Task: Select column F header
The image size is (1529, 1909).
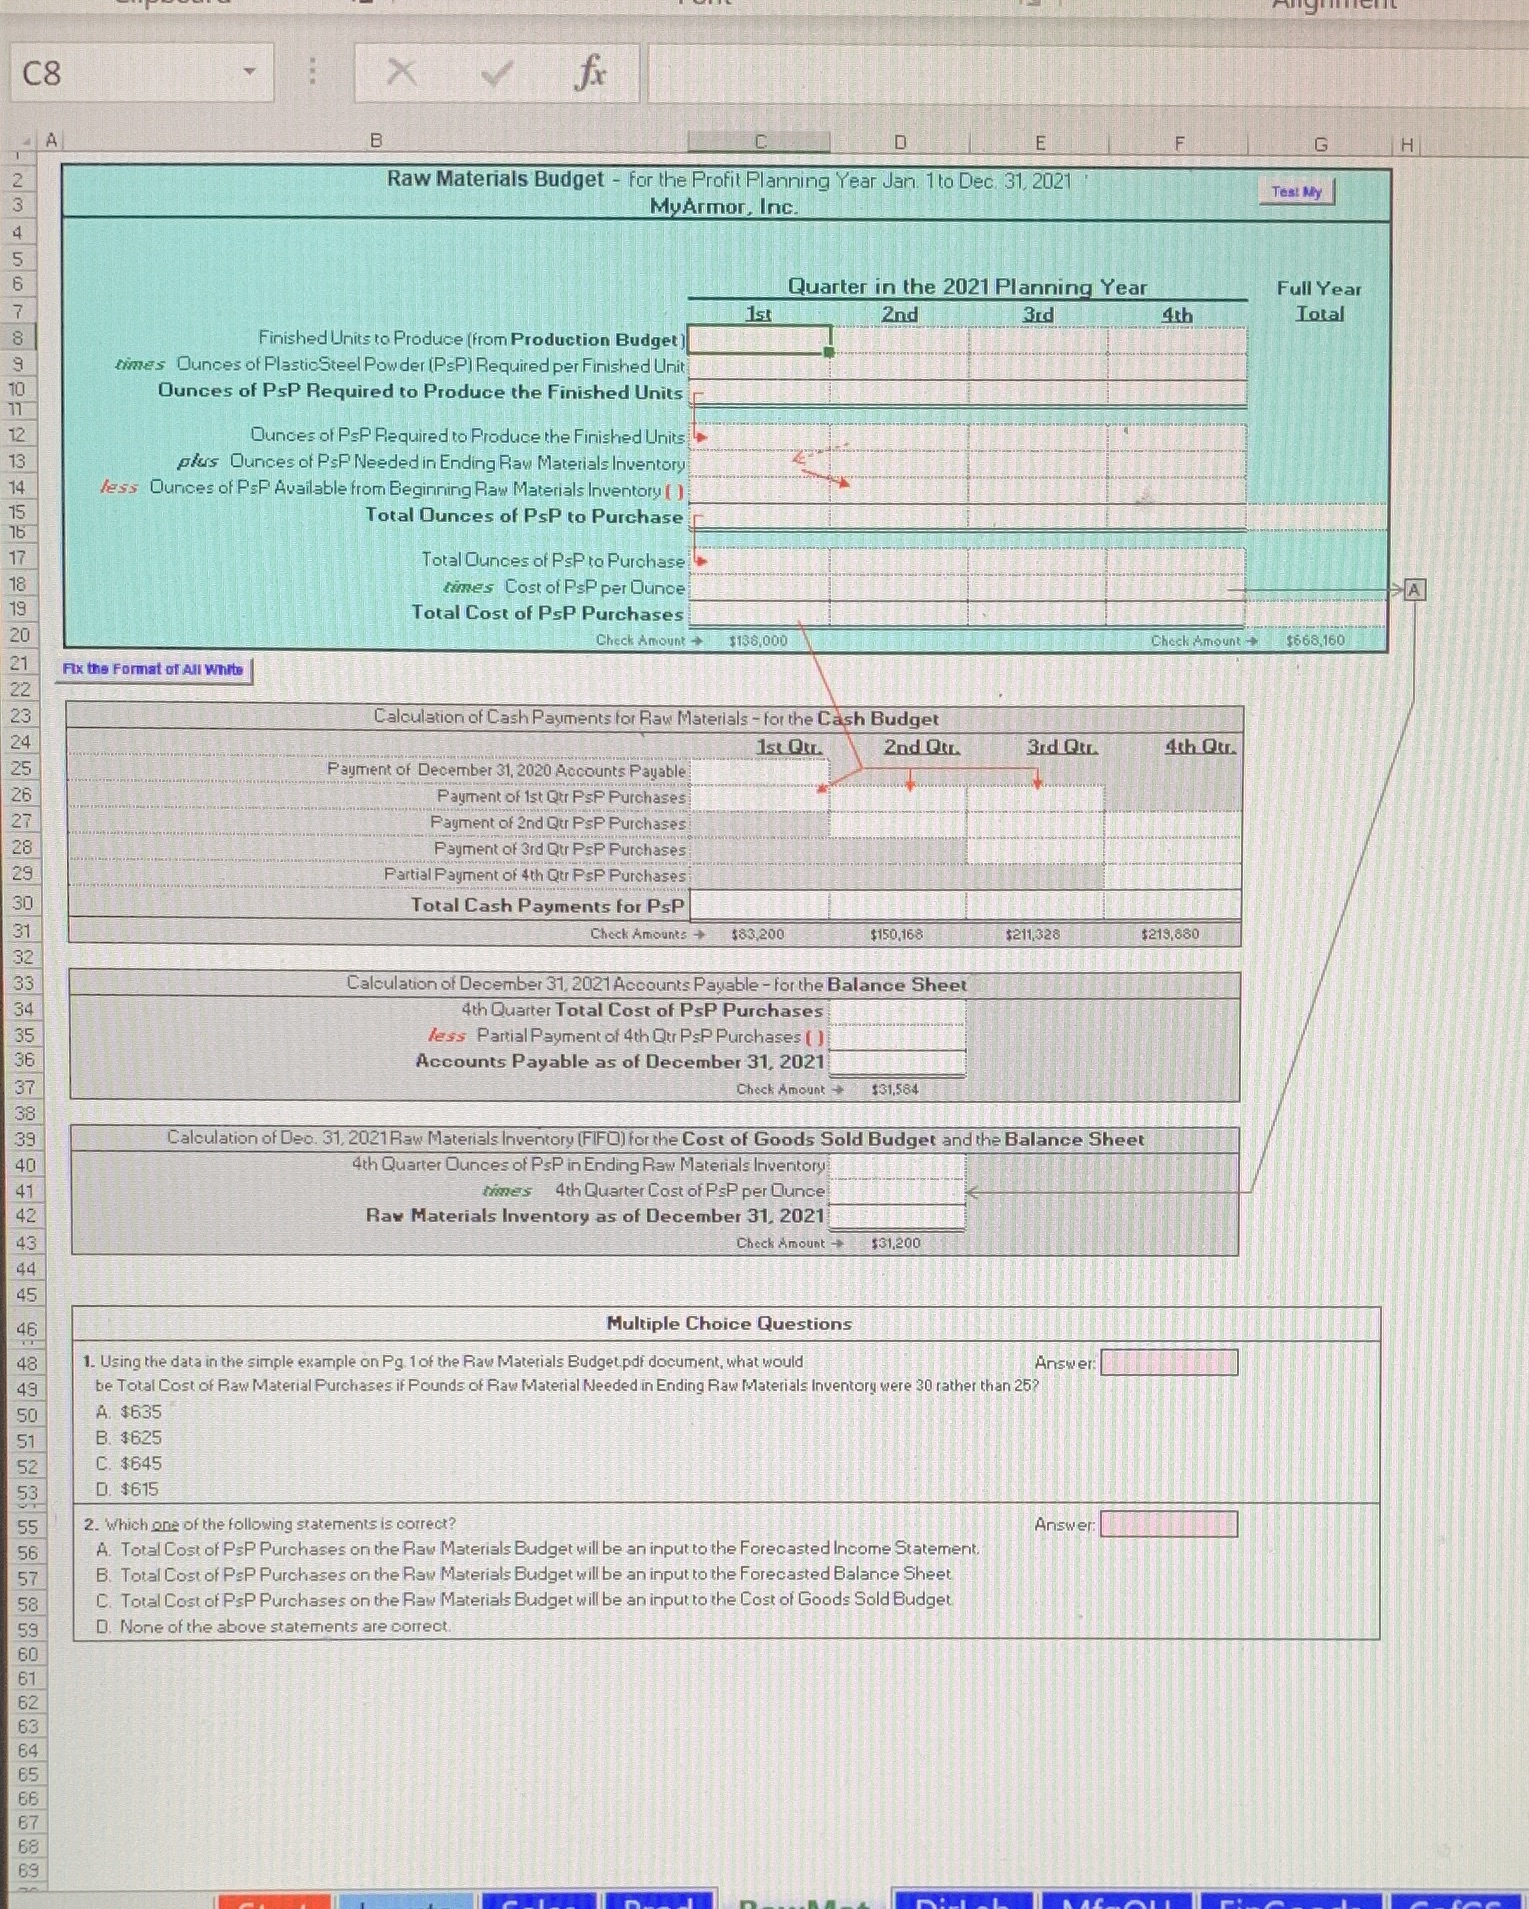Action: point(1178,143)
